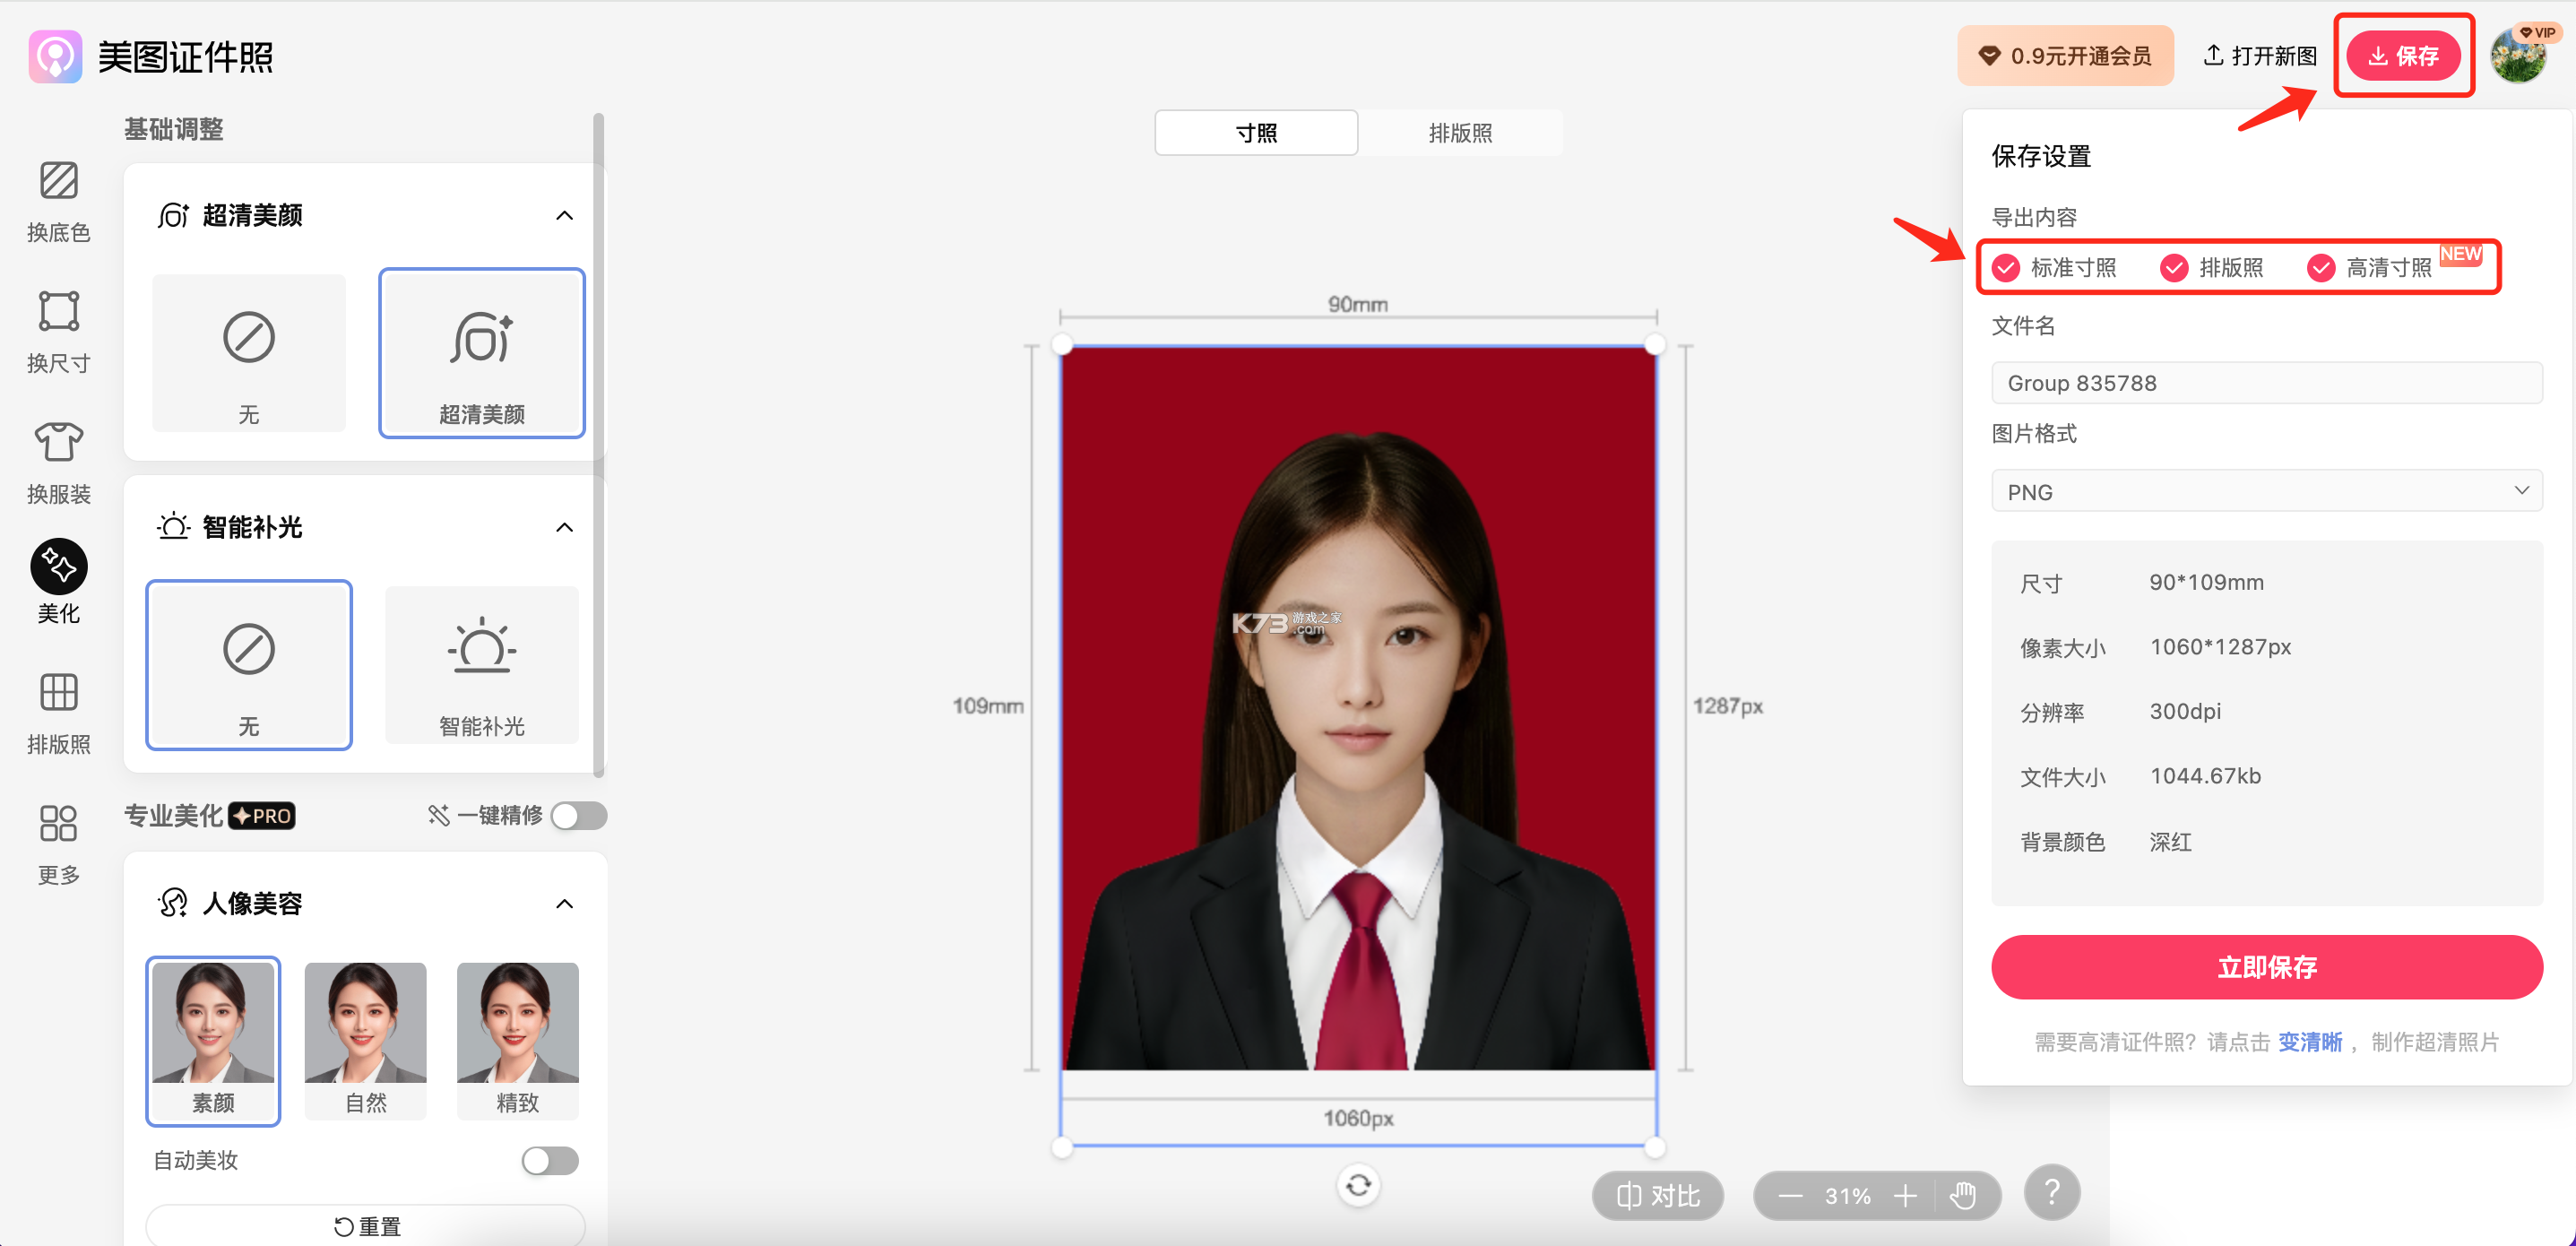The width and height of the screenshot is (2576, 1246).
Task: Open the PNG image format dropdown
Action: [2267, 491]
